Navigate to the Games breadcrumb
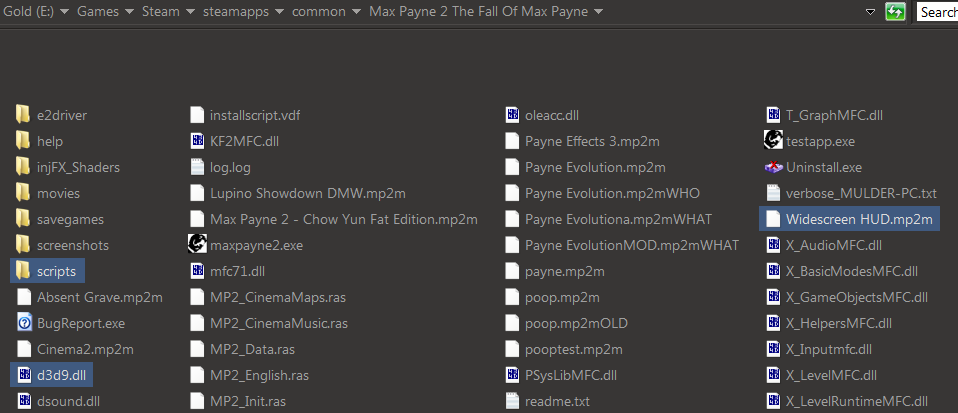 point(97,12)
